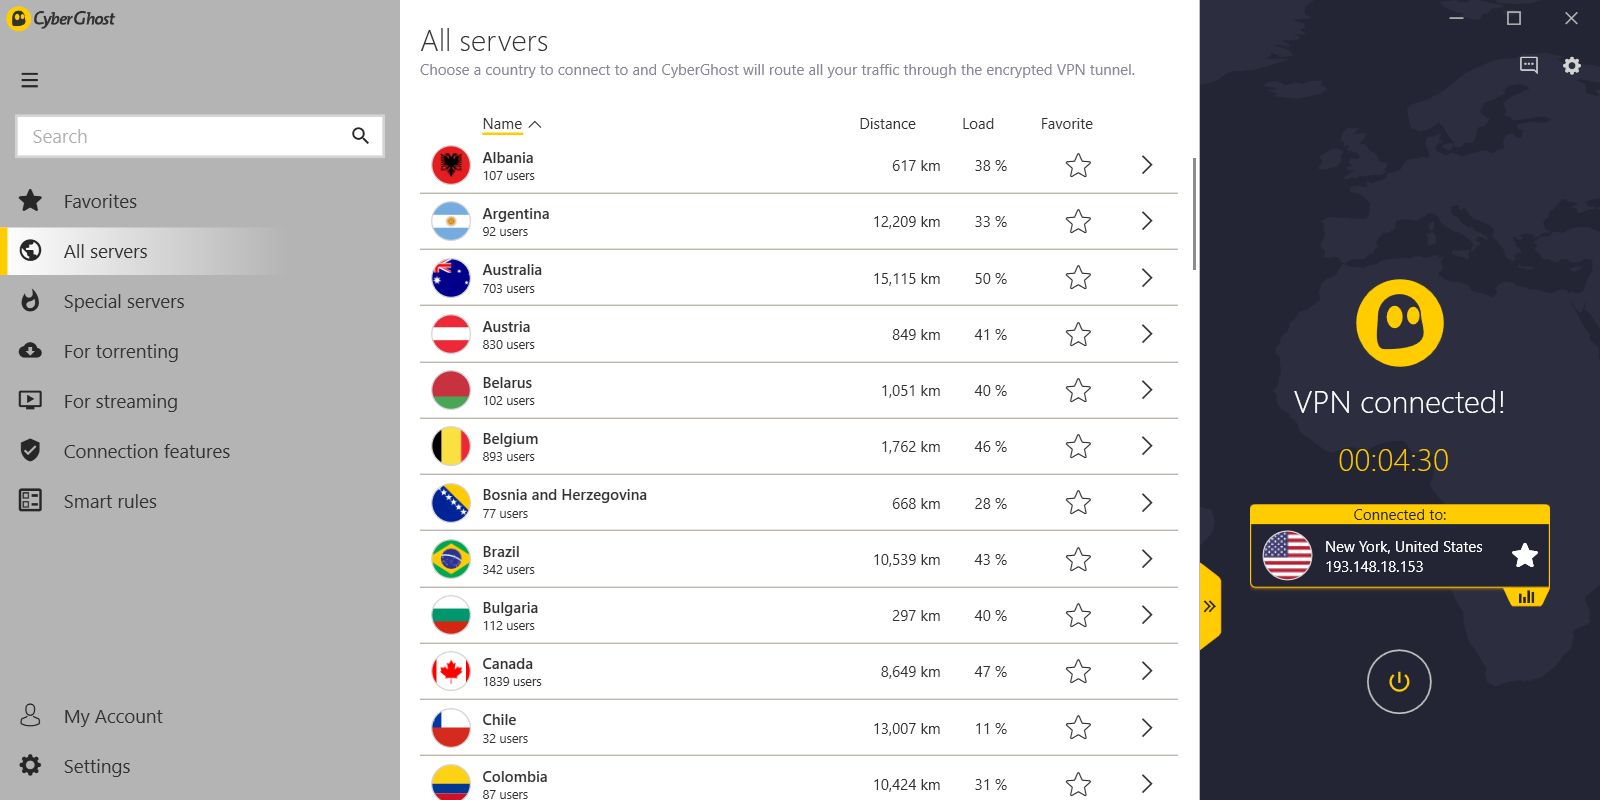
Task: Unfavorite the New York server star
Action: pos(1524,555)
